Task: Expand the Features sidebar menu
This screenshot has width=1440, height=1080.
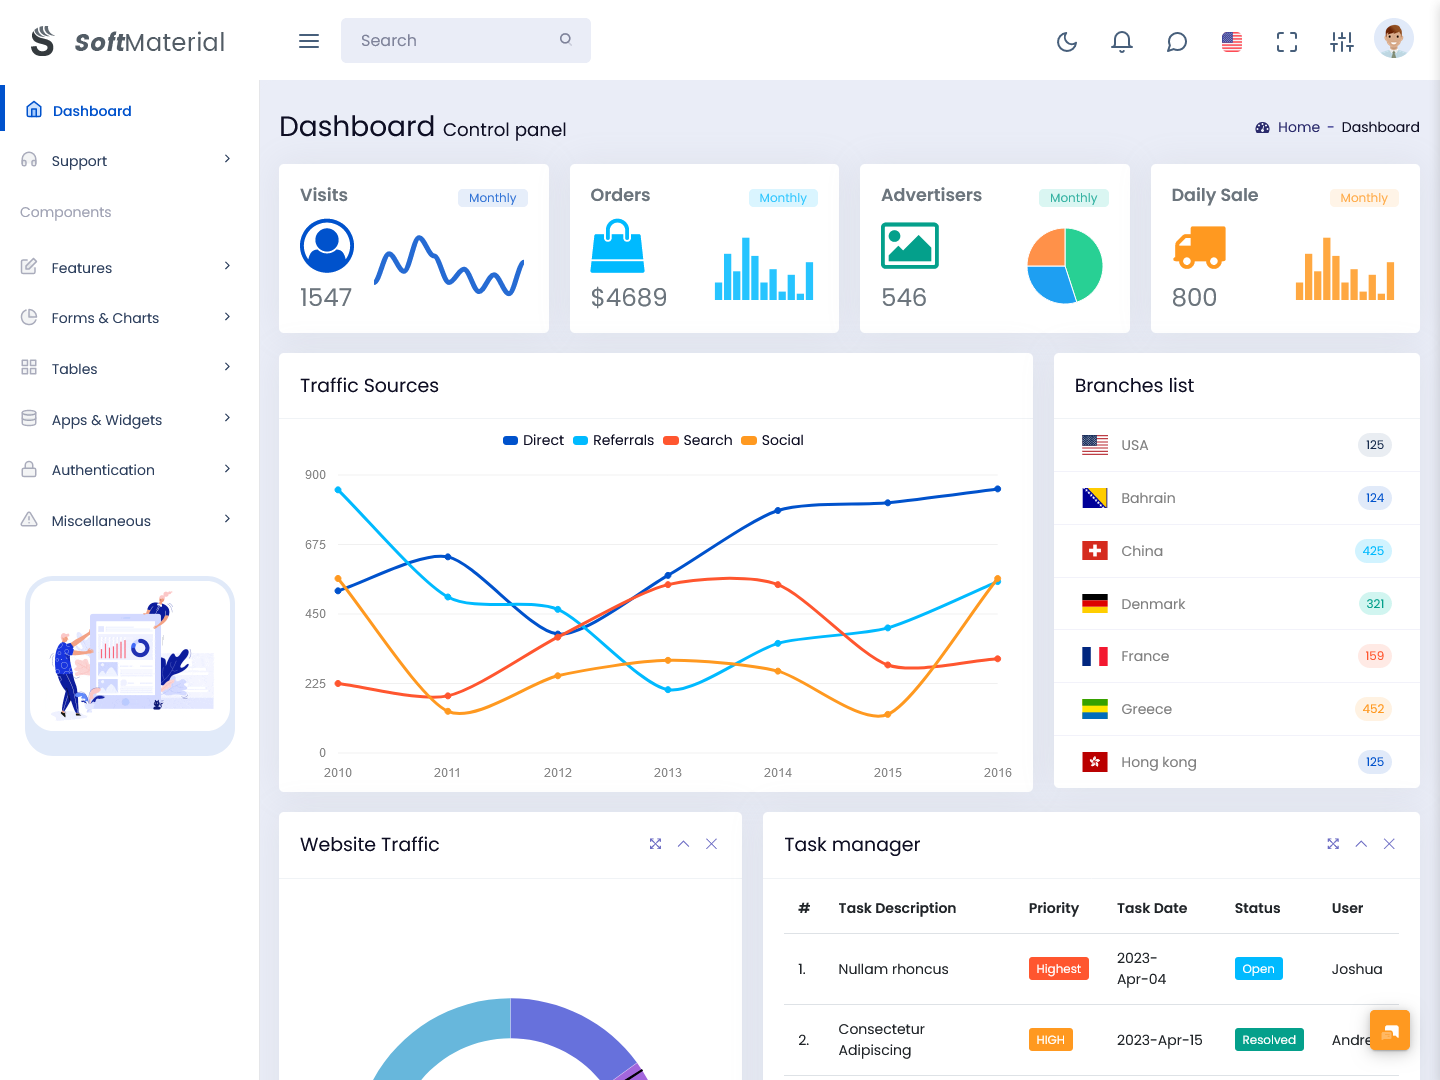Action: [130, 267]
